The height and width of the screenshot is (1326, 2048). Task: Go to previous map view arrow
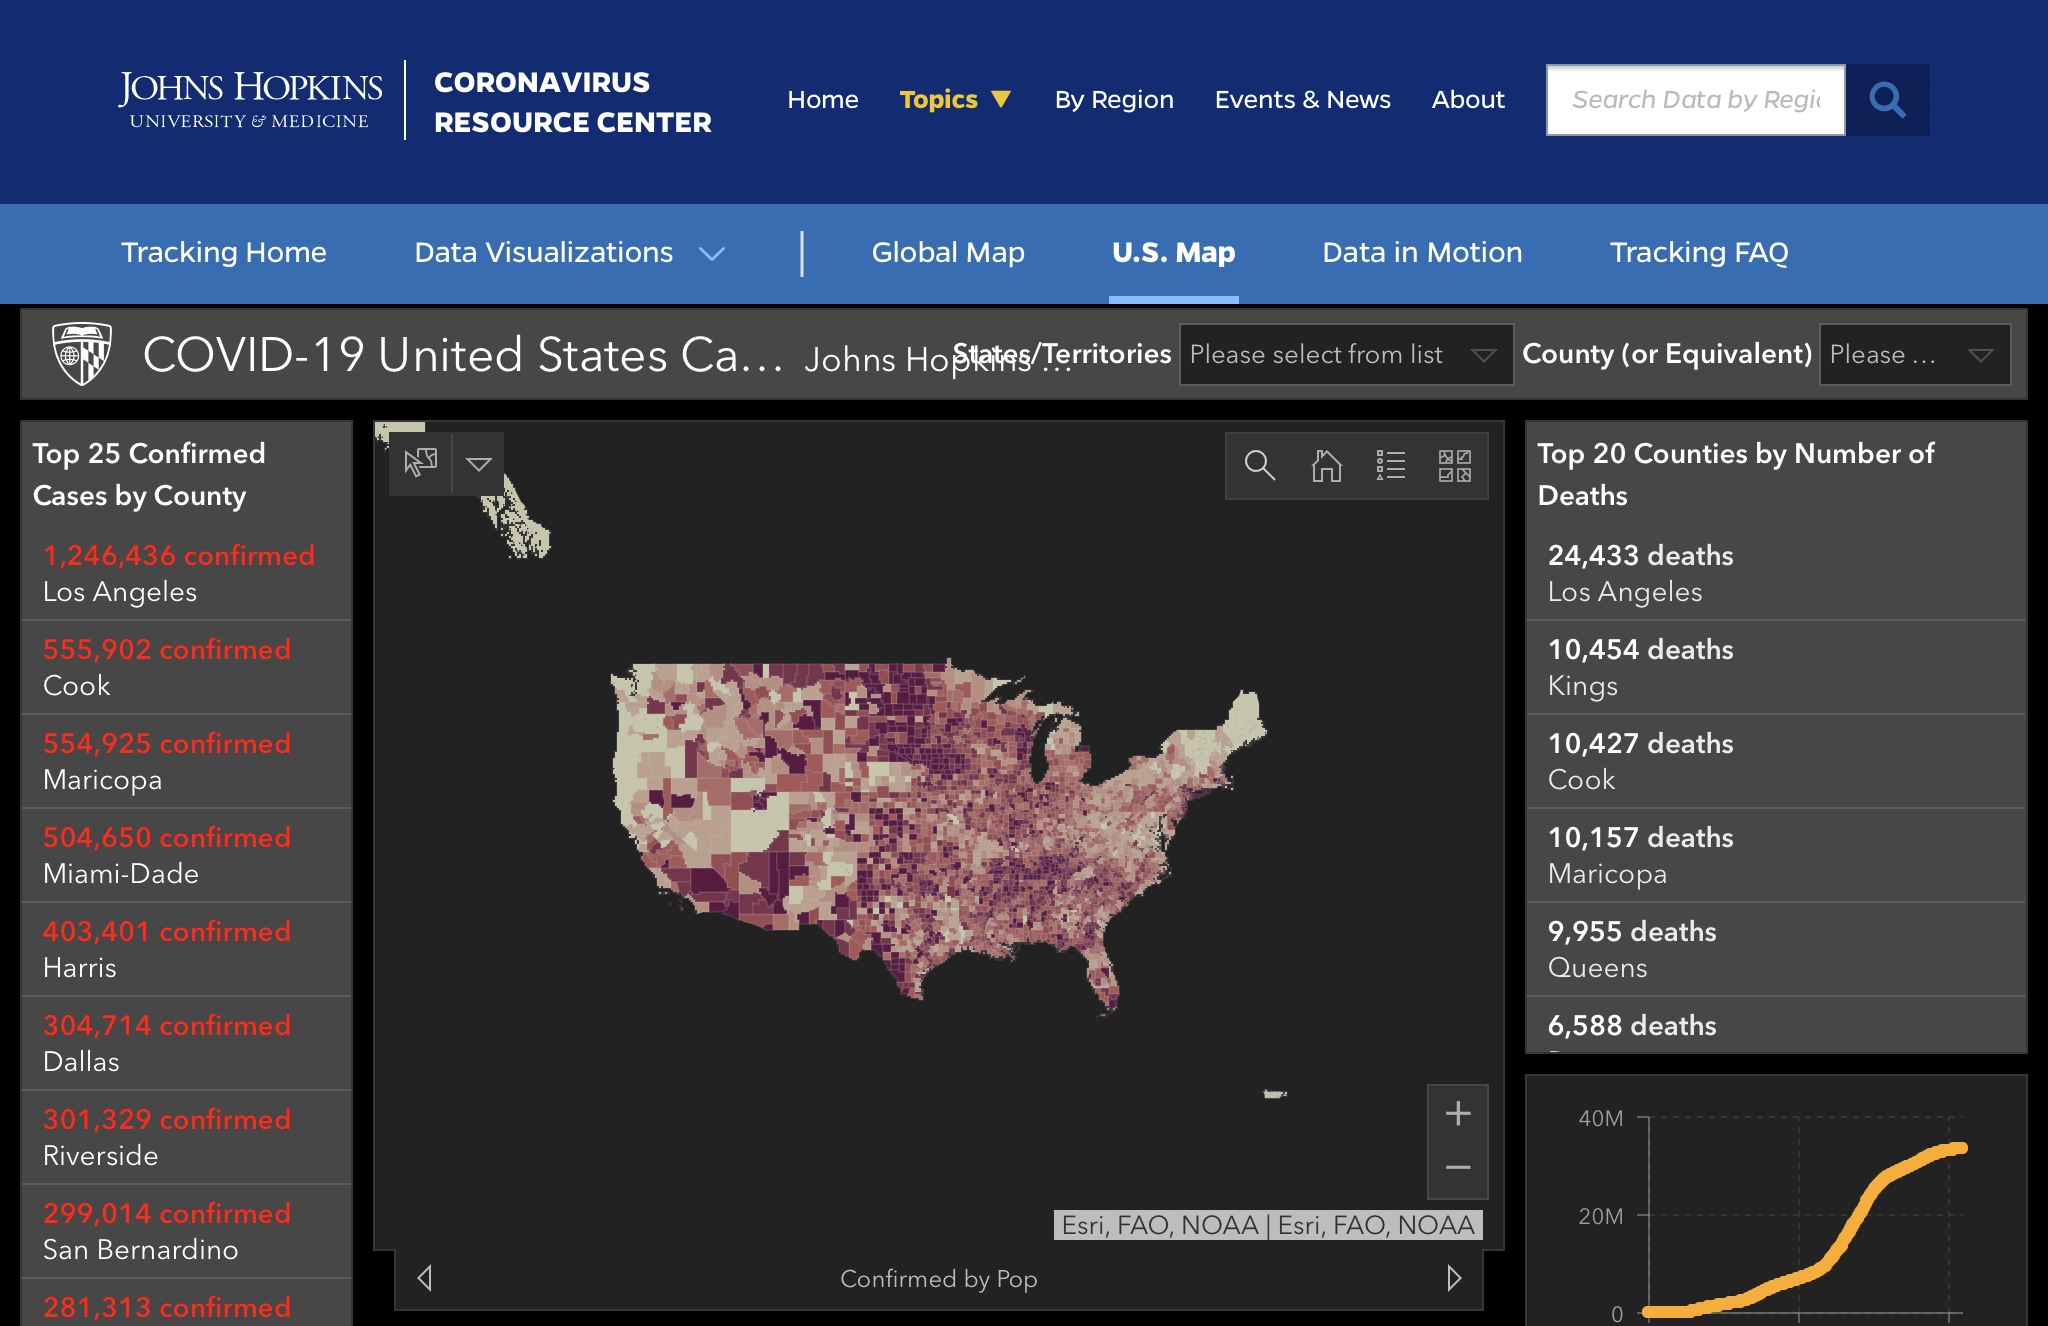pos(425,1278)
